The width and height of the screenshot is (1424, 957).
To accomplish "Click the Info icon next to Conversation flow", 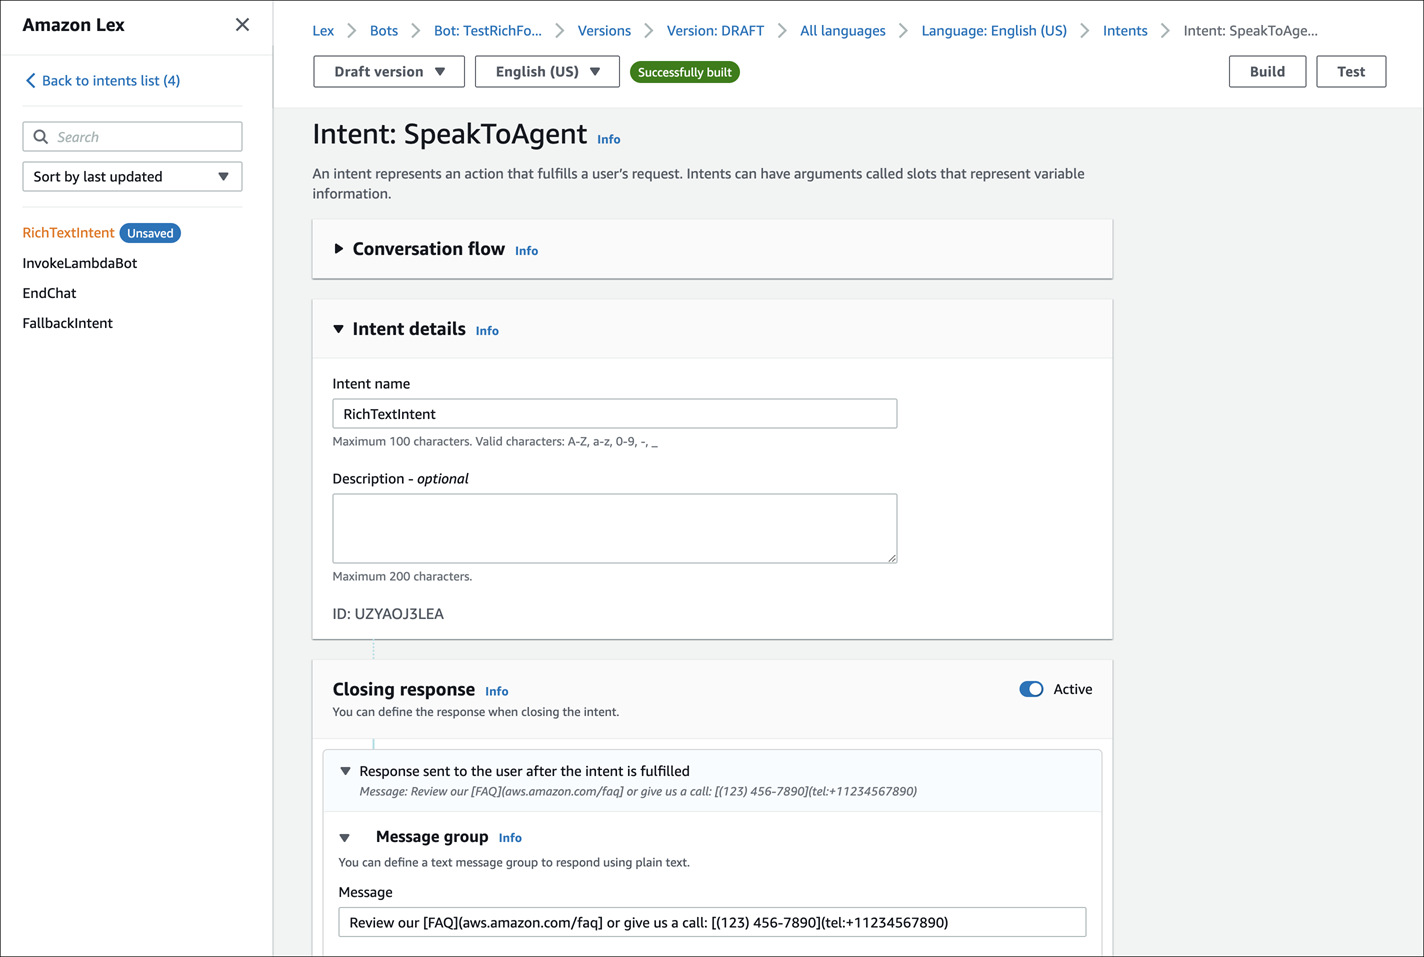I will click(526, 250).
